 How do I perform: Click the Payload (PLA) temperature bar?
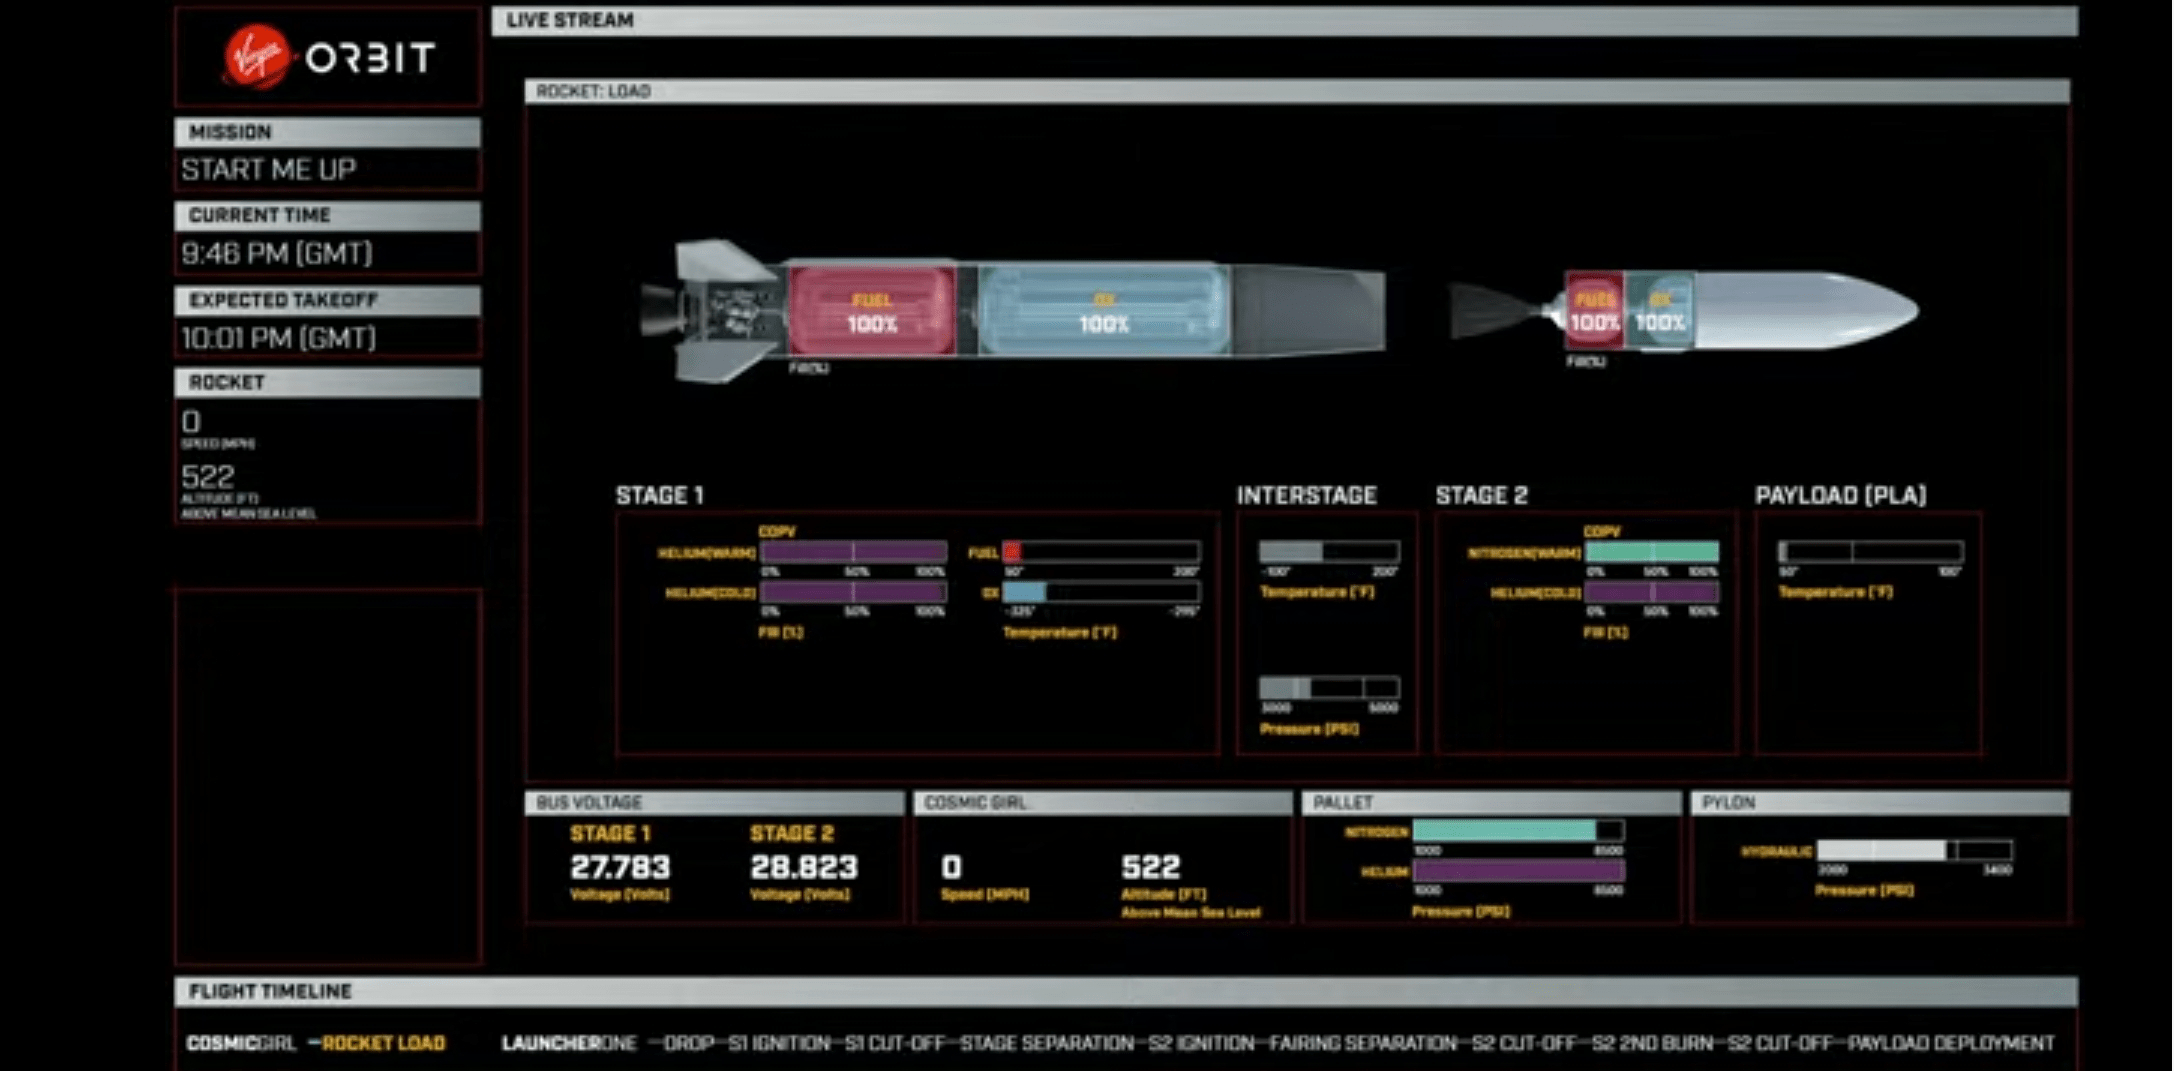pos(1870,551)
